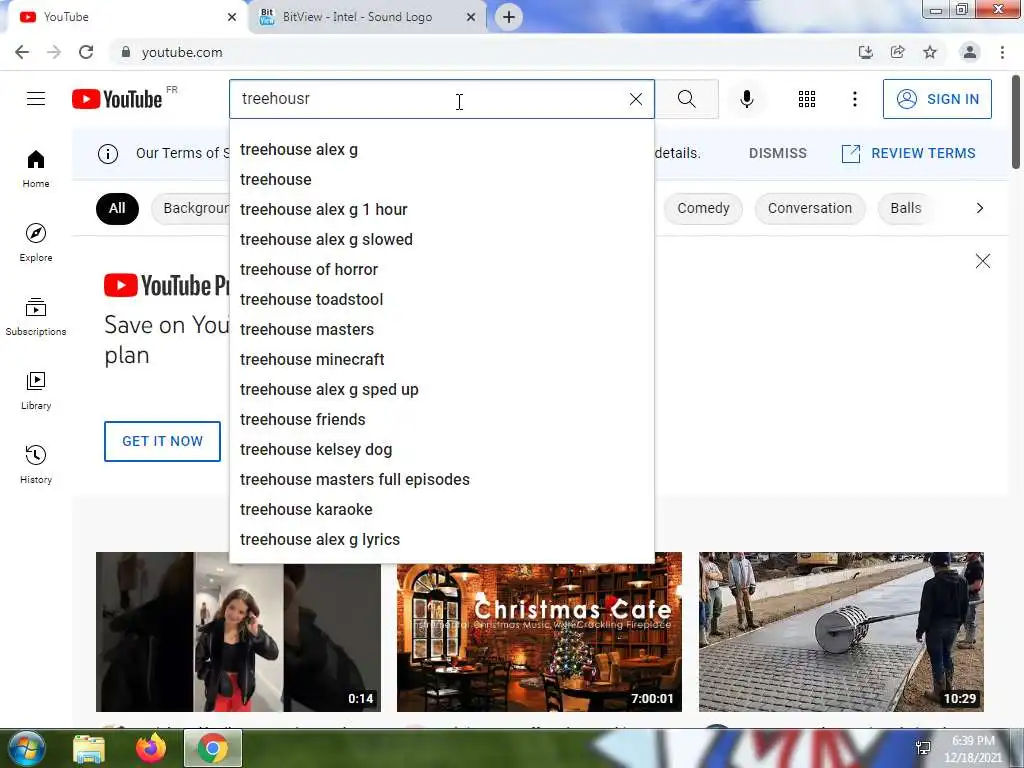Click the install app icon in address bar
The width and height of the screenshot is (1024, 768).
pos(865,52)
